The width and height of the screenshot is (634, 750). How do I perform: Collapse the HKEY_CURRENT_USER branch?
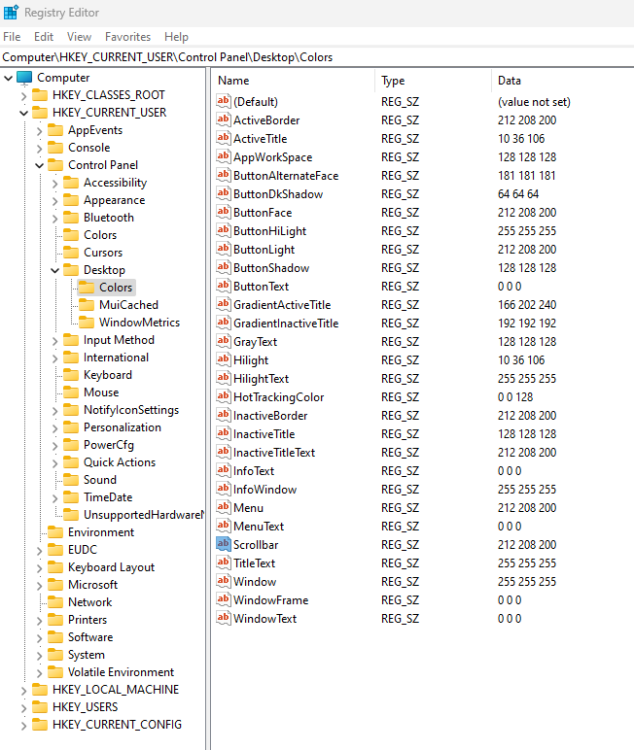(24, 113)
